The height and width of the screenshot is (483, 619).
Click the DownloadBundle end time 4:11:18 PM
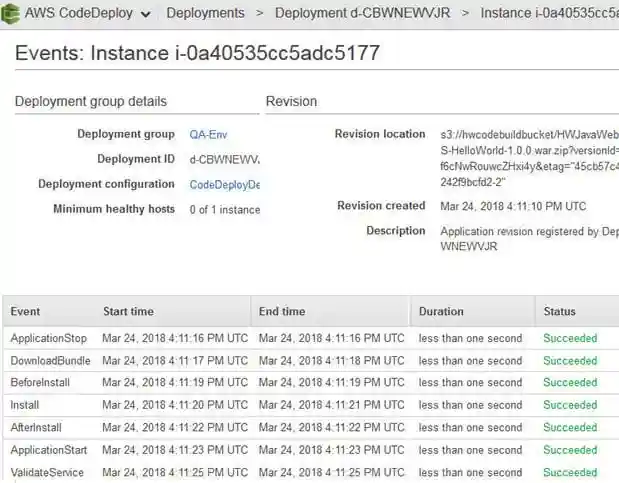(x=332, y=361)
